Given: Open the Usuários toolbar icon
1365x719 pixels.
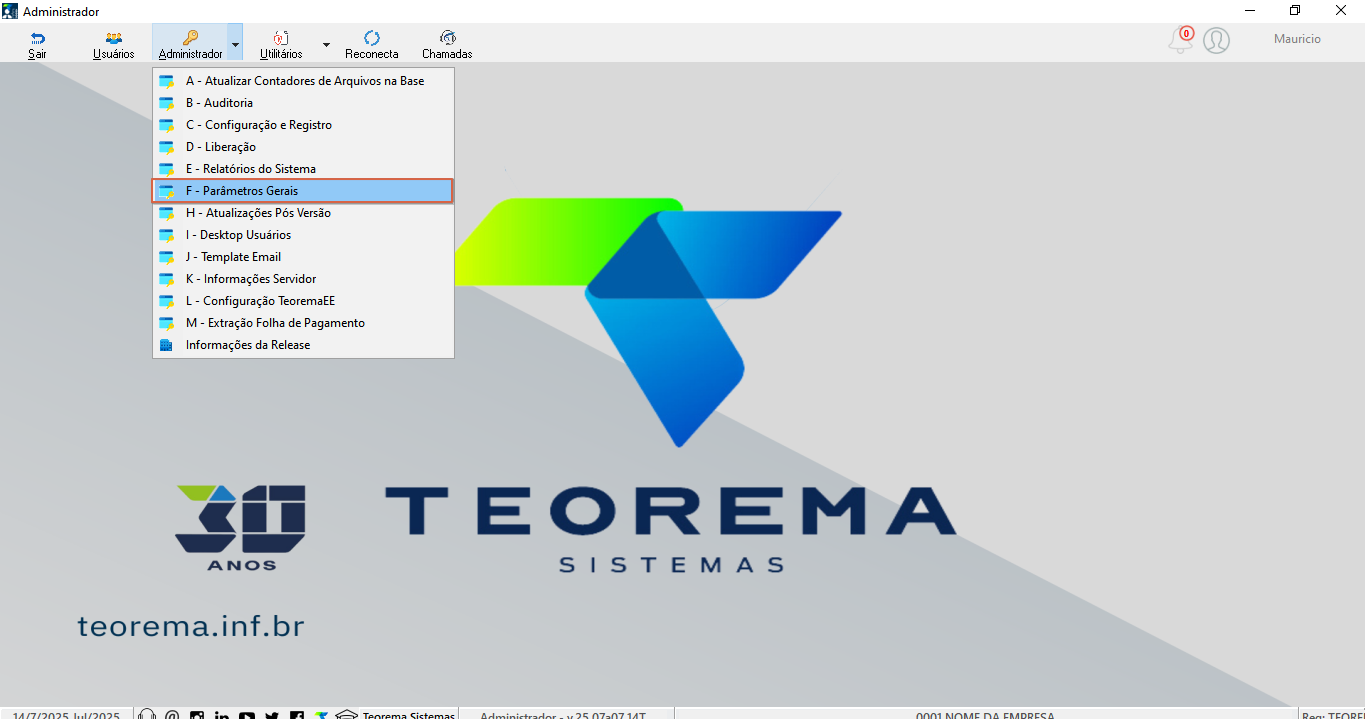Looking at the screenshot, I should (x=113, y=44).
